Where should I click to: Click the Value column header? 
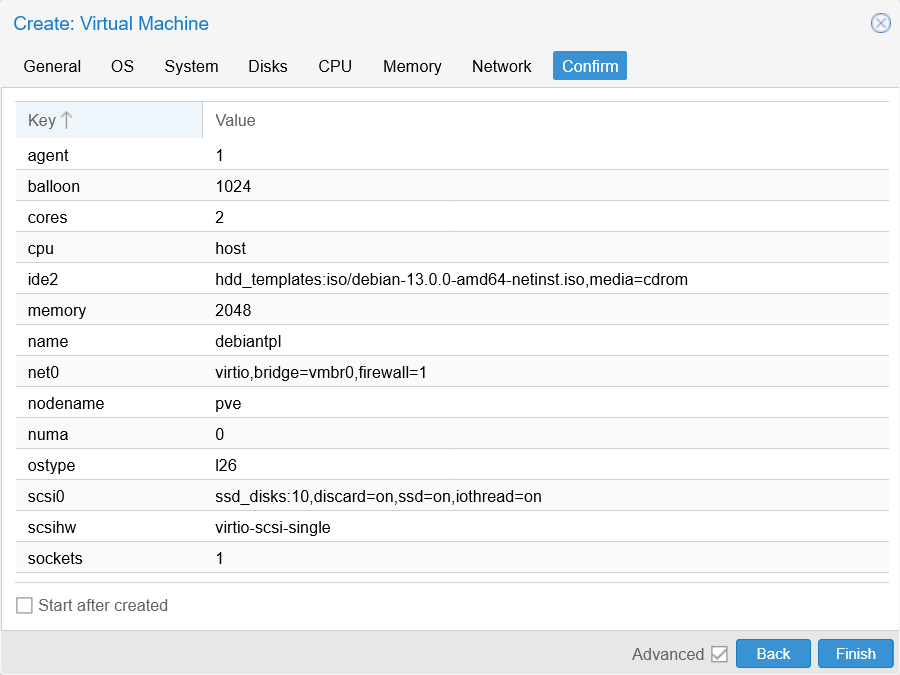pos(235,120)
